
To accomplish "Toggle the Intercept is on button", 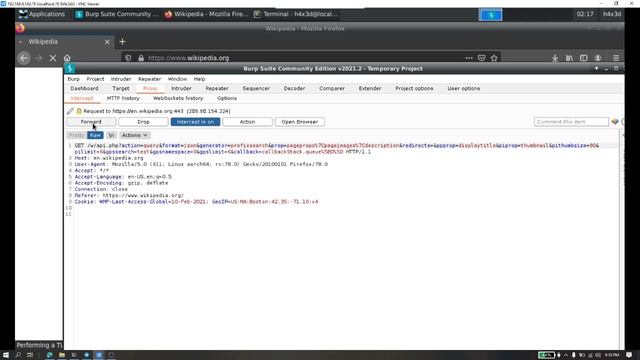I will [195, 122].
